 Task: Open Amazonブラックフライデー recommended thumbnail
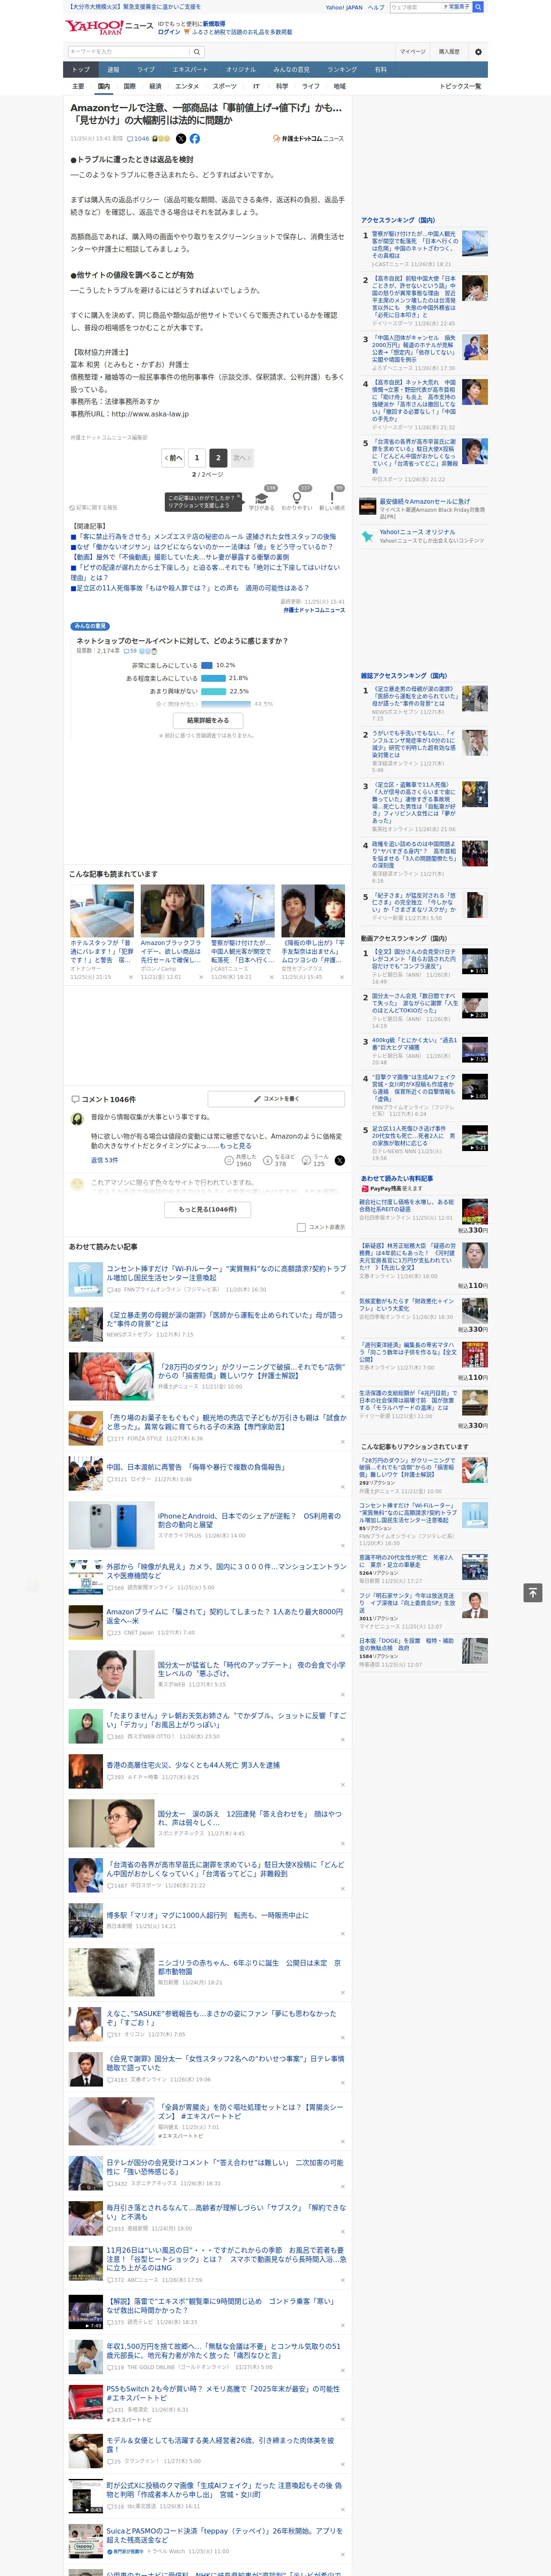click(172, 910)
